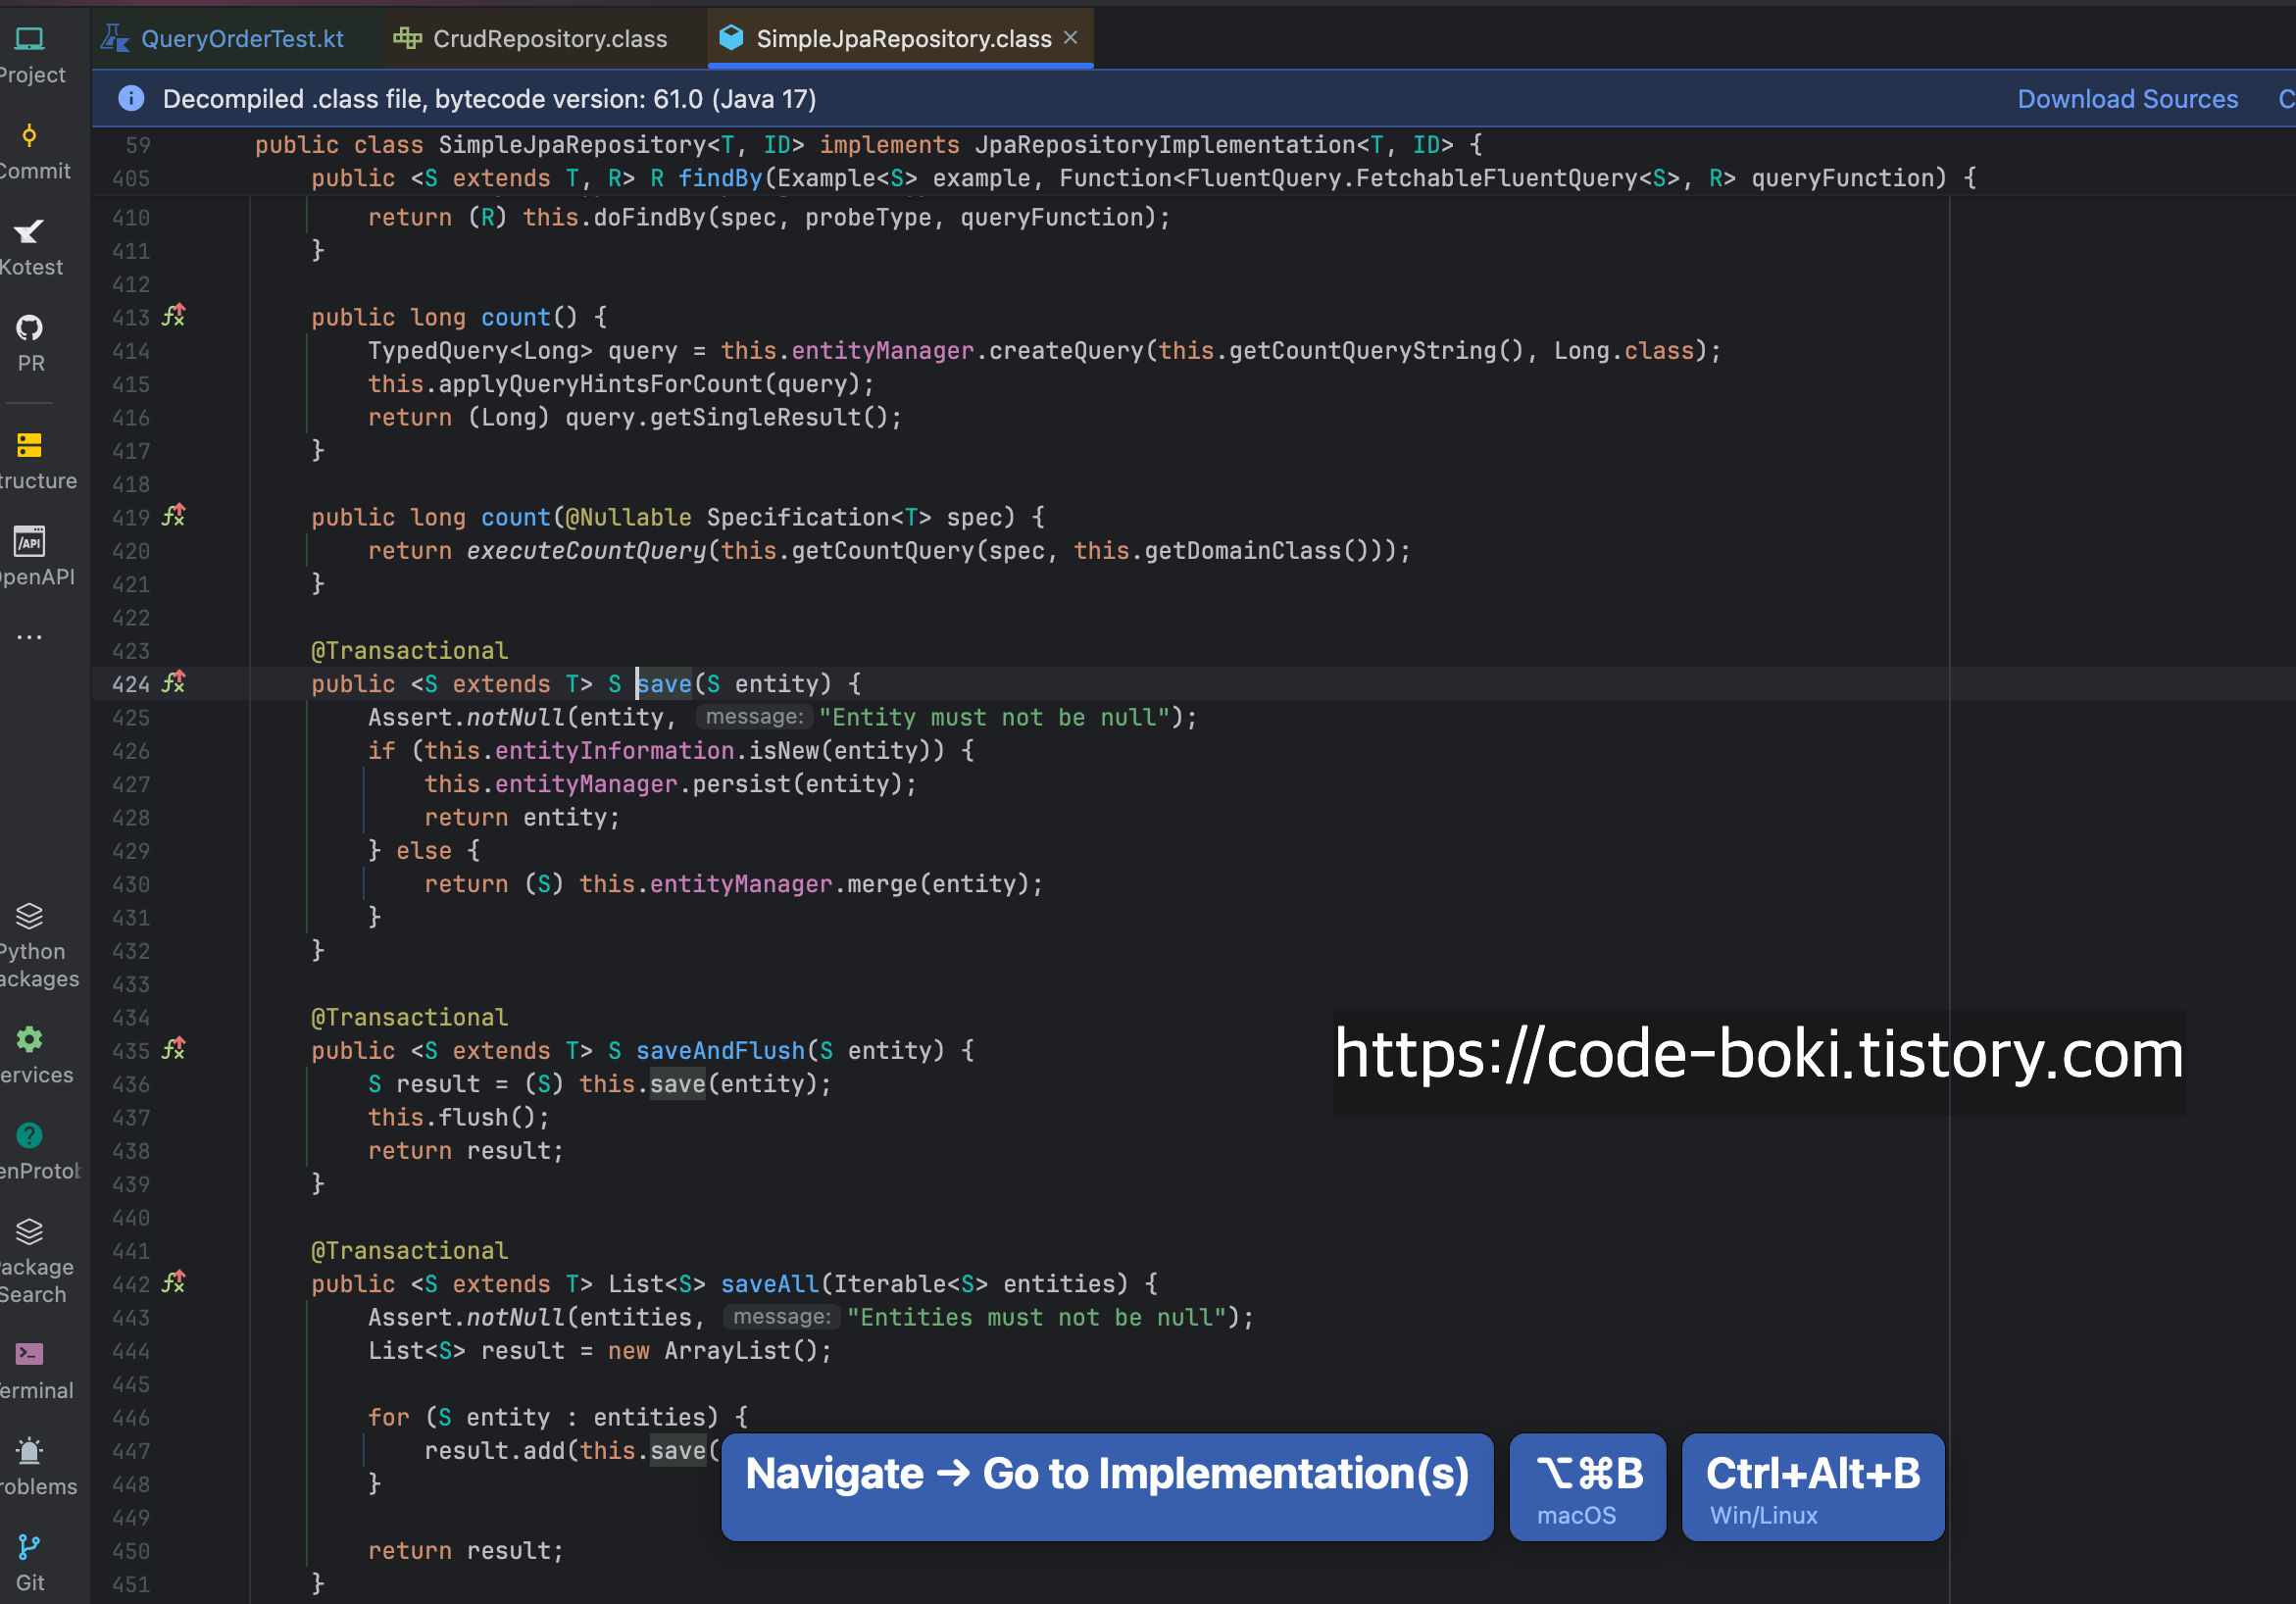Click line number 424 in gutter
The height and width of the screenshot is (1604, 2296).
(x=130, y=685)
